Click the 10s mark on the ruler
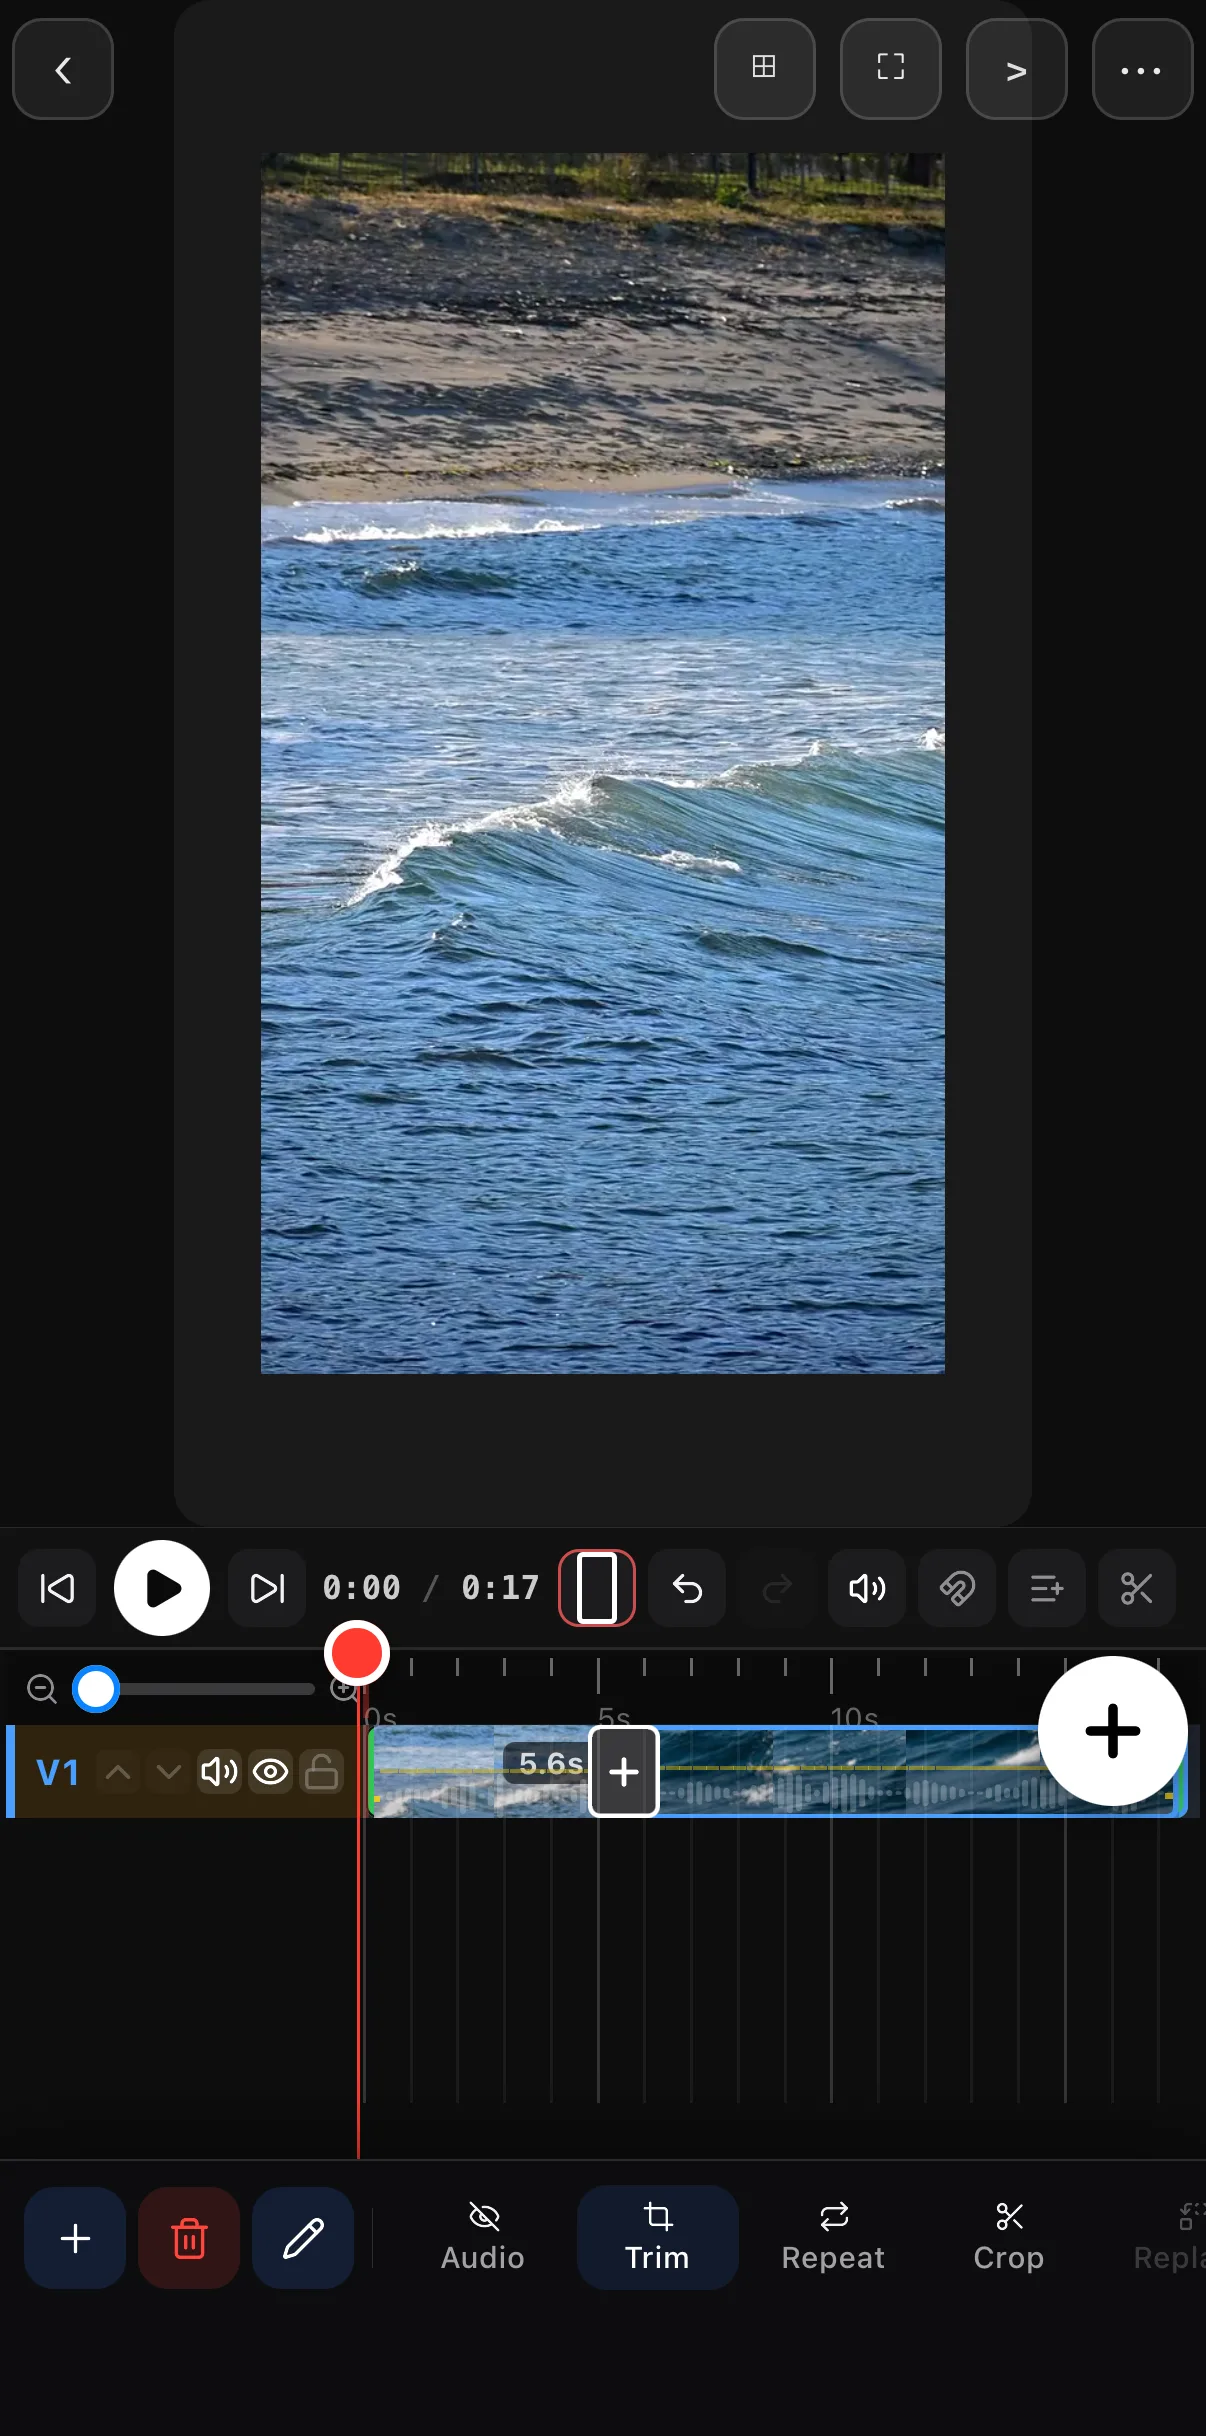The height and width of the screenshot is (2436, 1206). coord(854,1717)
